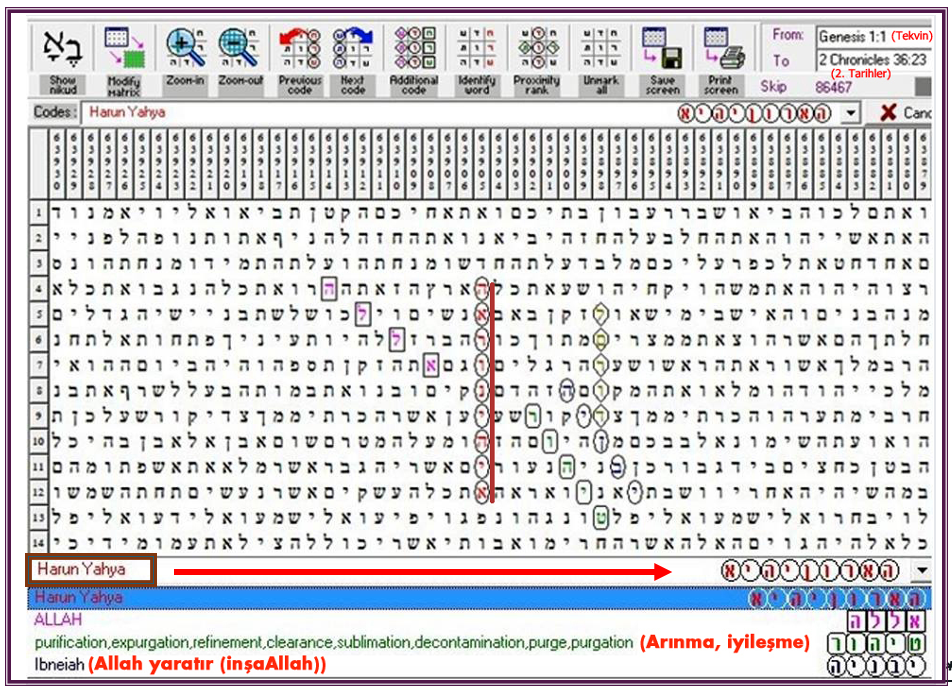Select matrix row number 12
Viewport: 952px width, 696px height.
[x=38, y=492]
